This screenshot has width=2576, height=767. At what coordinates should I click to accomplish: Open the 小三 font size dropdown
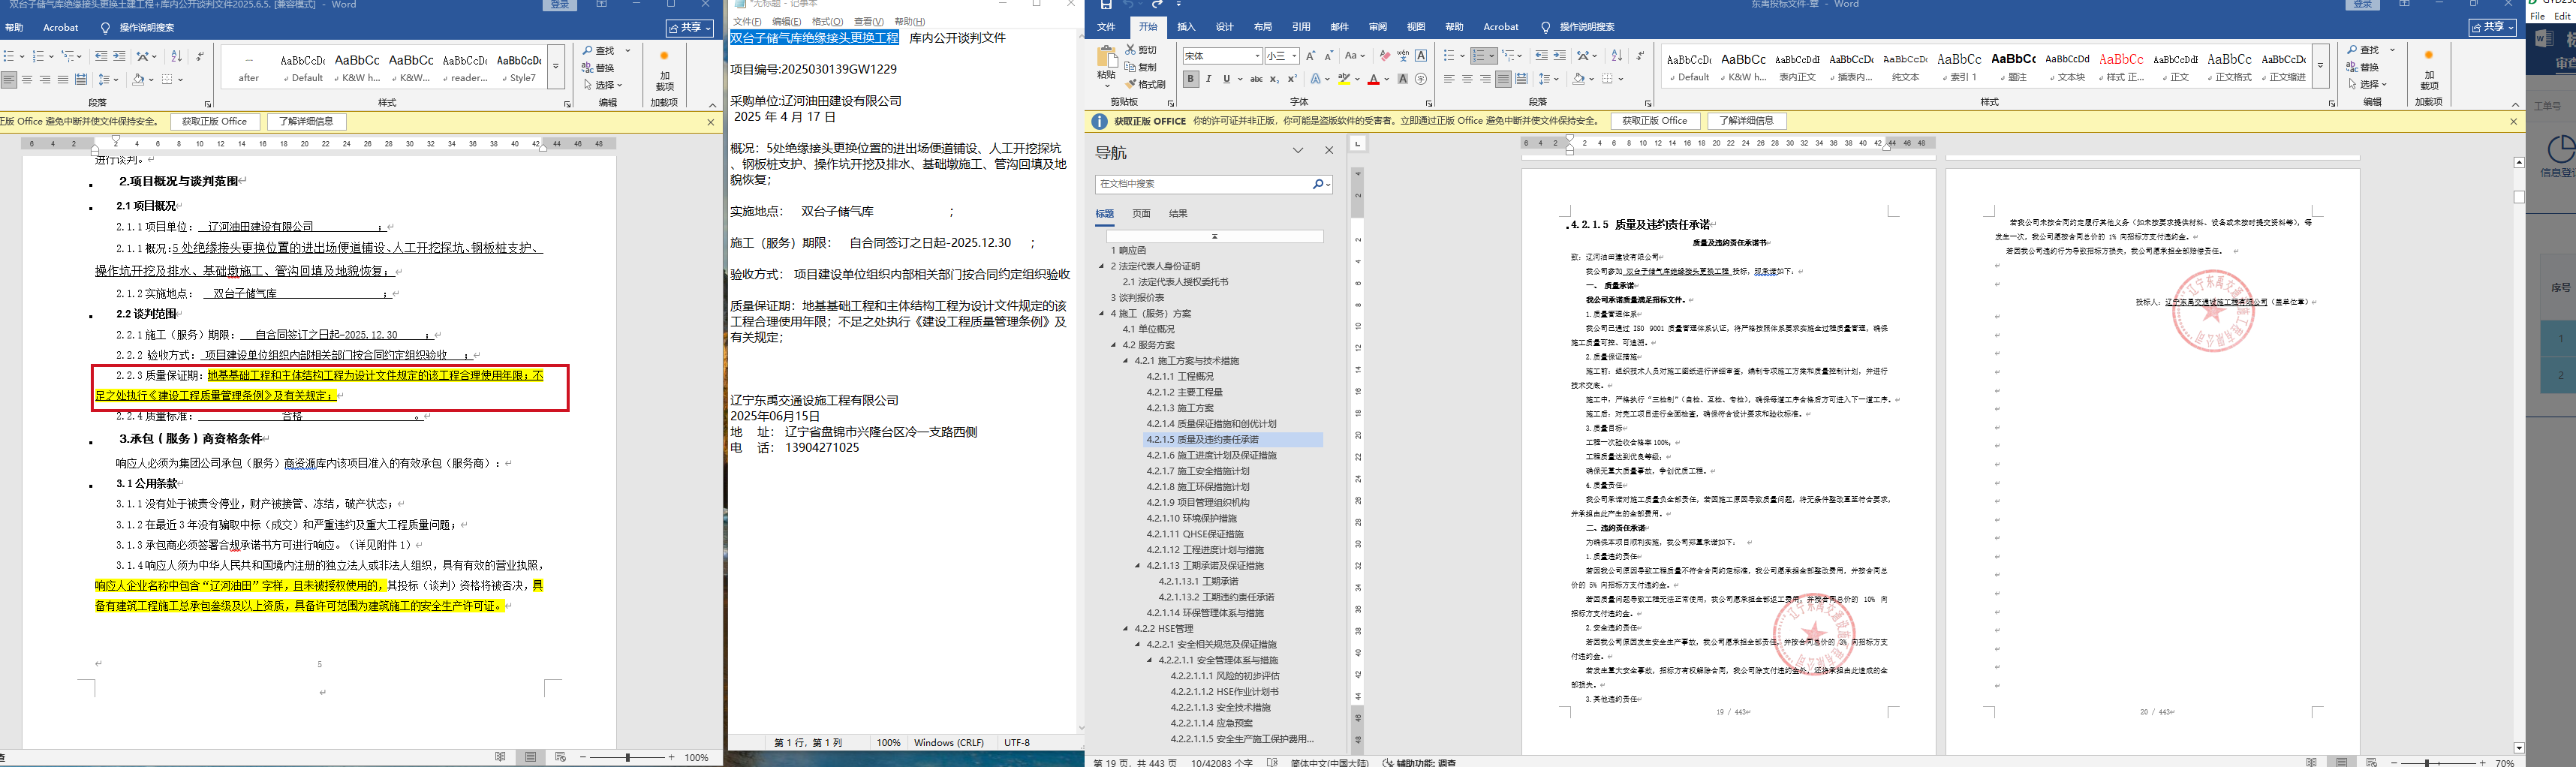tap(1293, 56)
